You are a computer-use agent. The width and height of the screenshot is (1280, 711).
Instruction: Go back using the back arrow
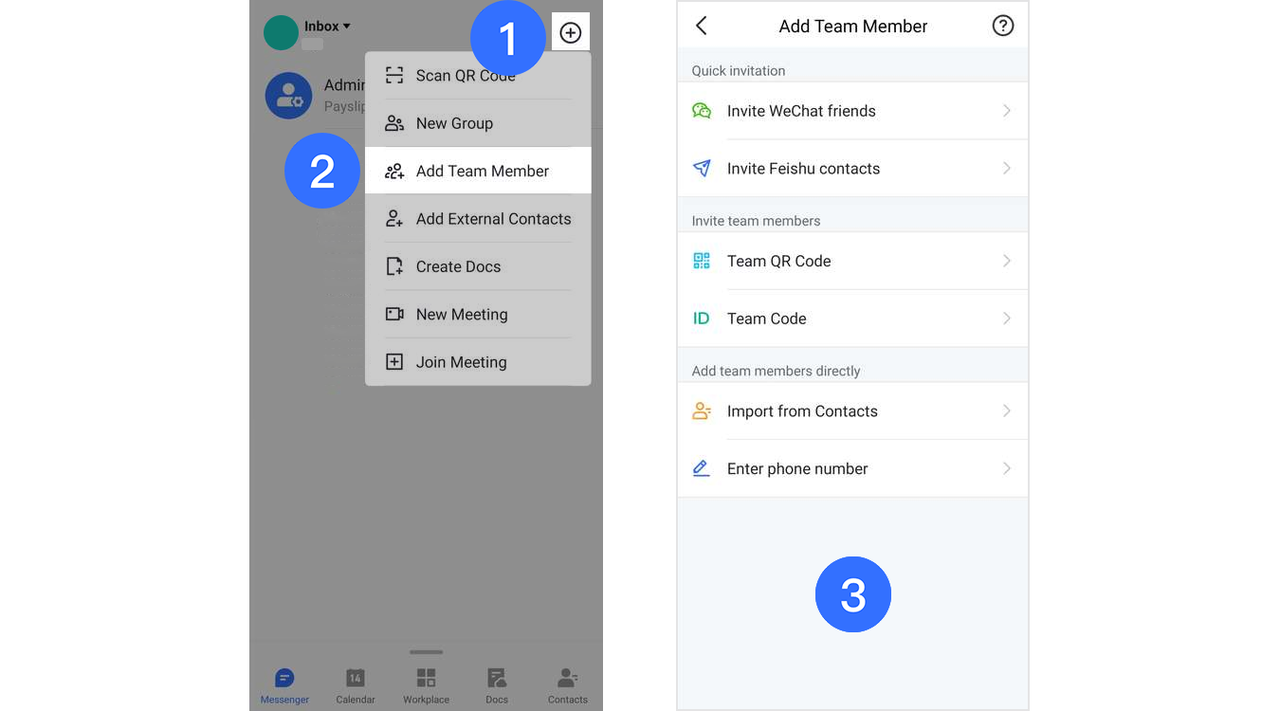(x=701, y=26)
